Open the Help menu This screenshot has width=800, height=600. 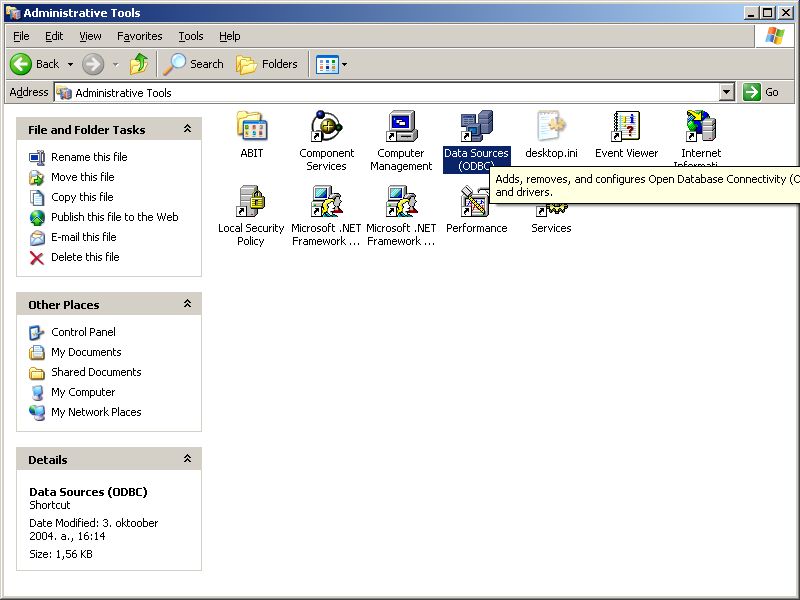(230, 36)
